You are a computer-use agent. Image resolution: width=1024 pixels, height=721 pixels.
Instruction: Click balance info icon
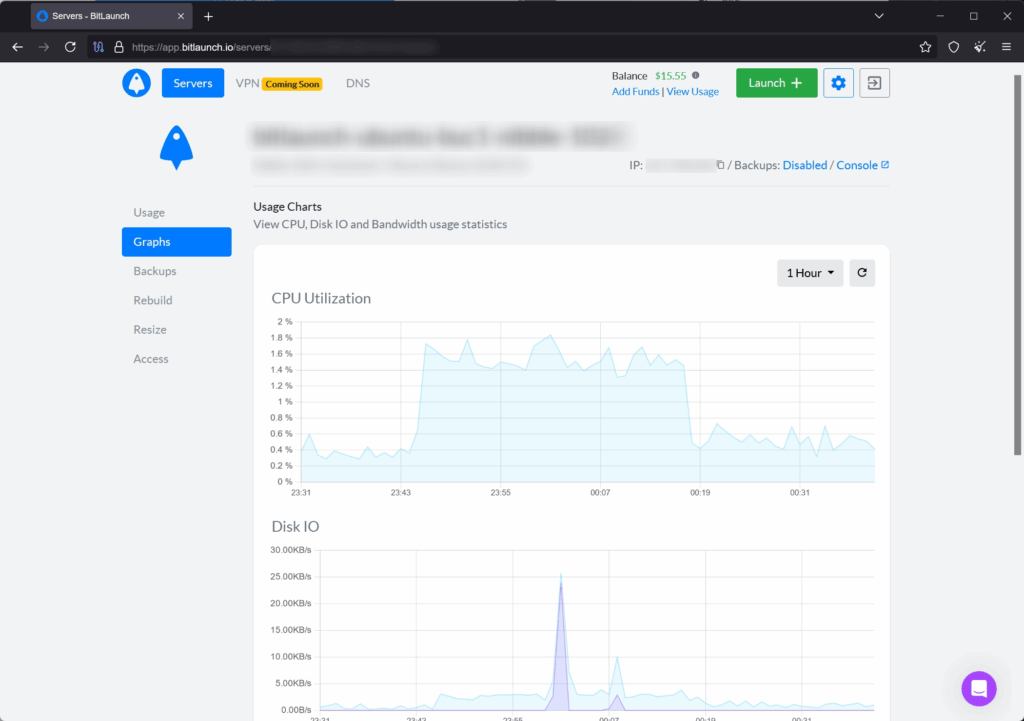click(x=696, y=76)
